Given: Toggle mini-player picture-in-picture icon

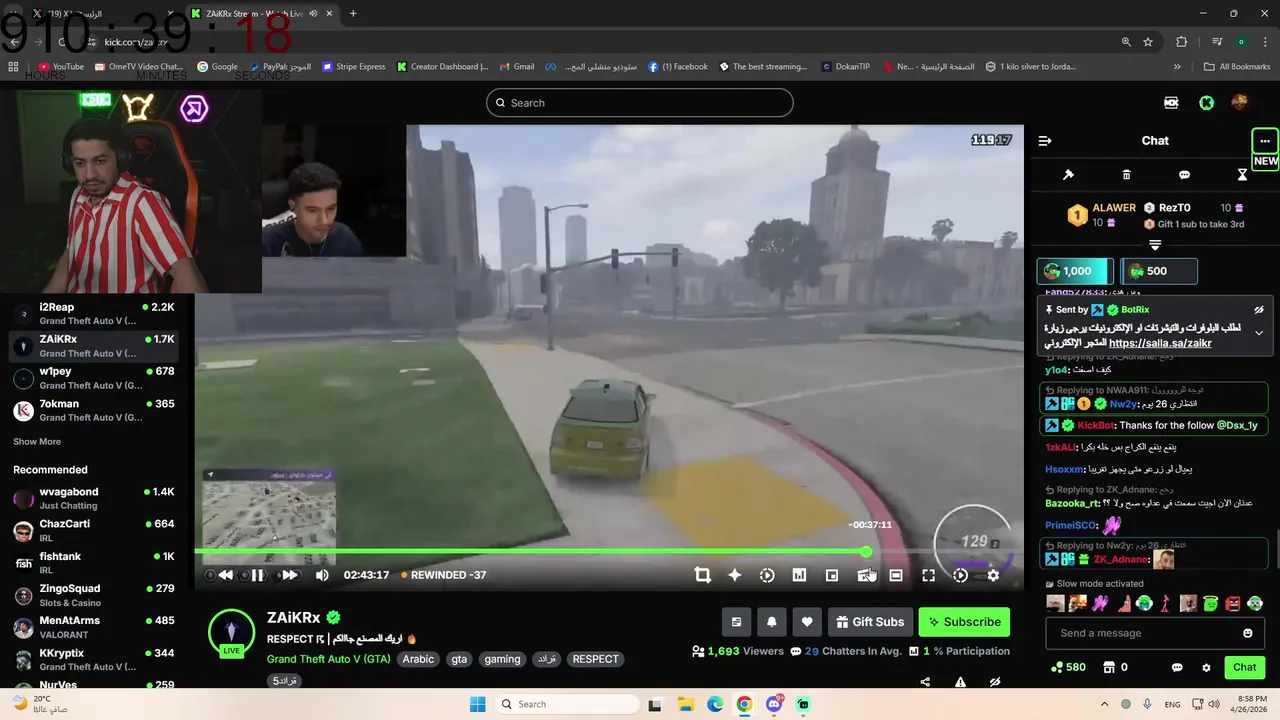Looking at the screenshot, I should (832, 575).
